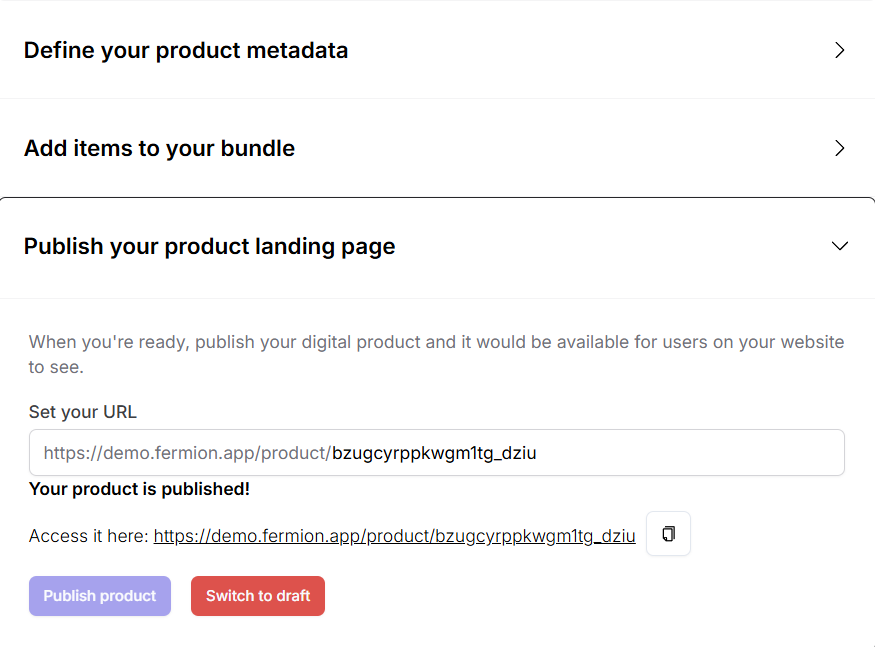Screen dimensions: 875x647
Task: Click the Publish product button
Action: [100, 596]
